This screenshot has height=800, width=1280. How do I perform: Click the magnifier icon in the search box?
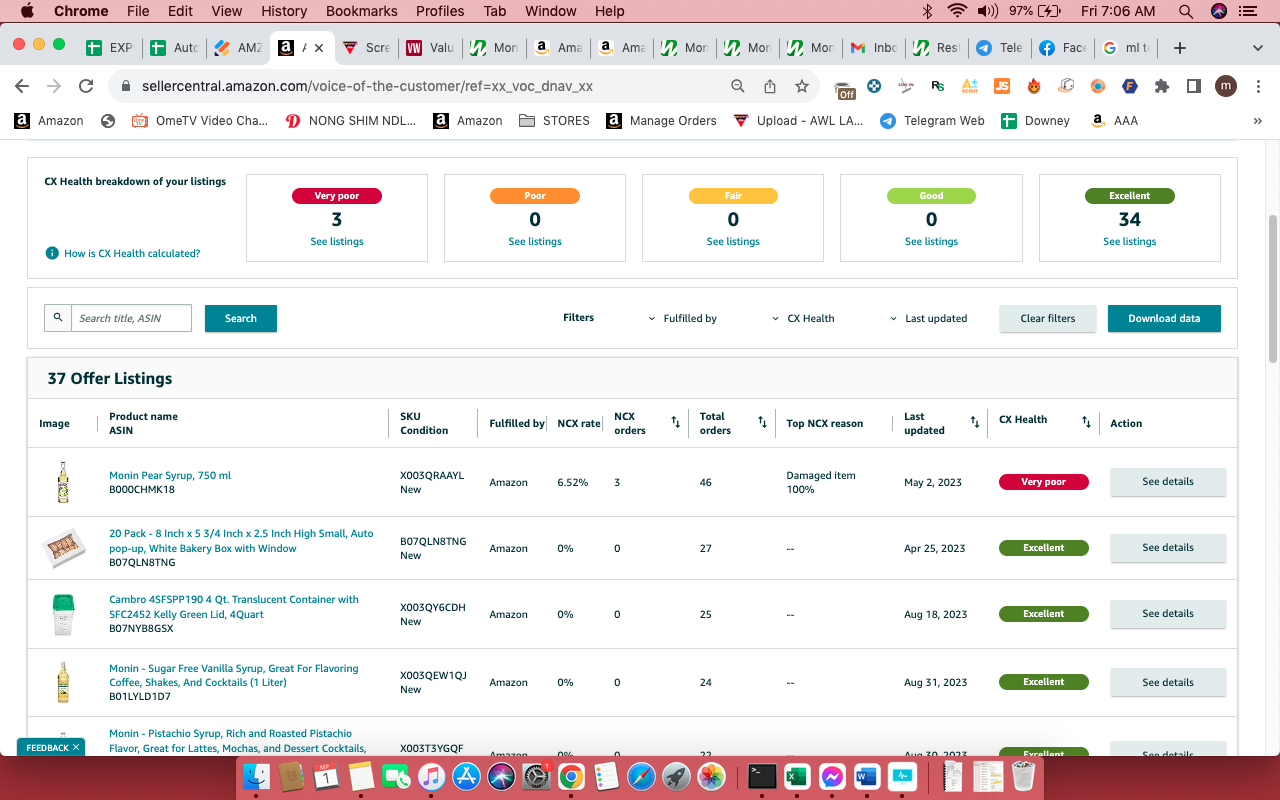tap(58, 318)
